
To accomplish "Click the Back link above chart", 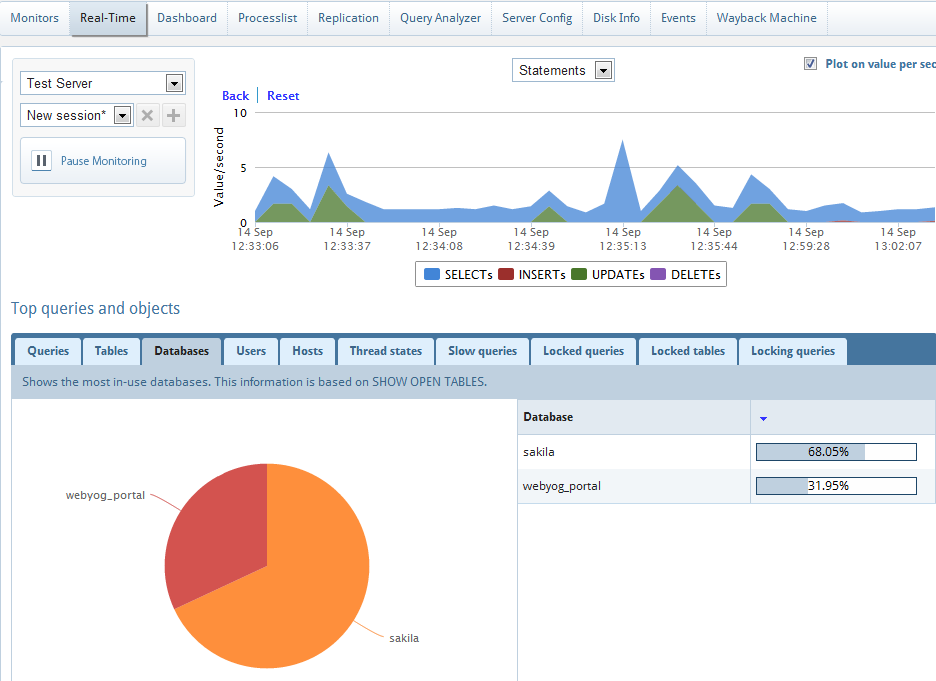I will (235, 95).
